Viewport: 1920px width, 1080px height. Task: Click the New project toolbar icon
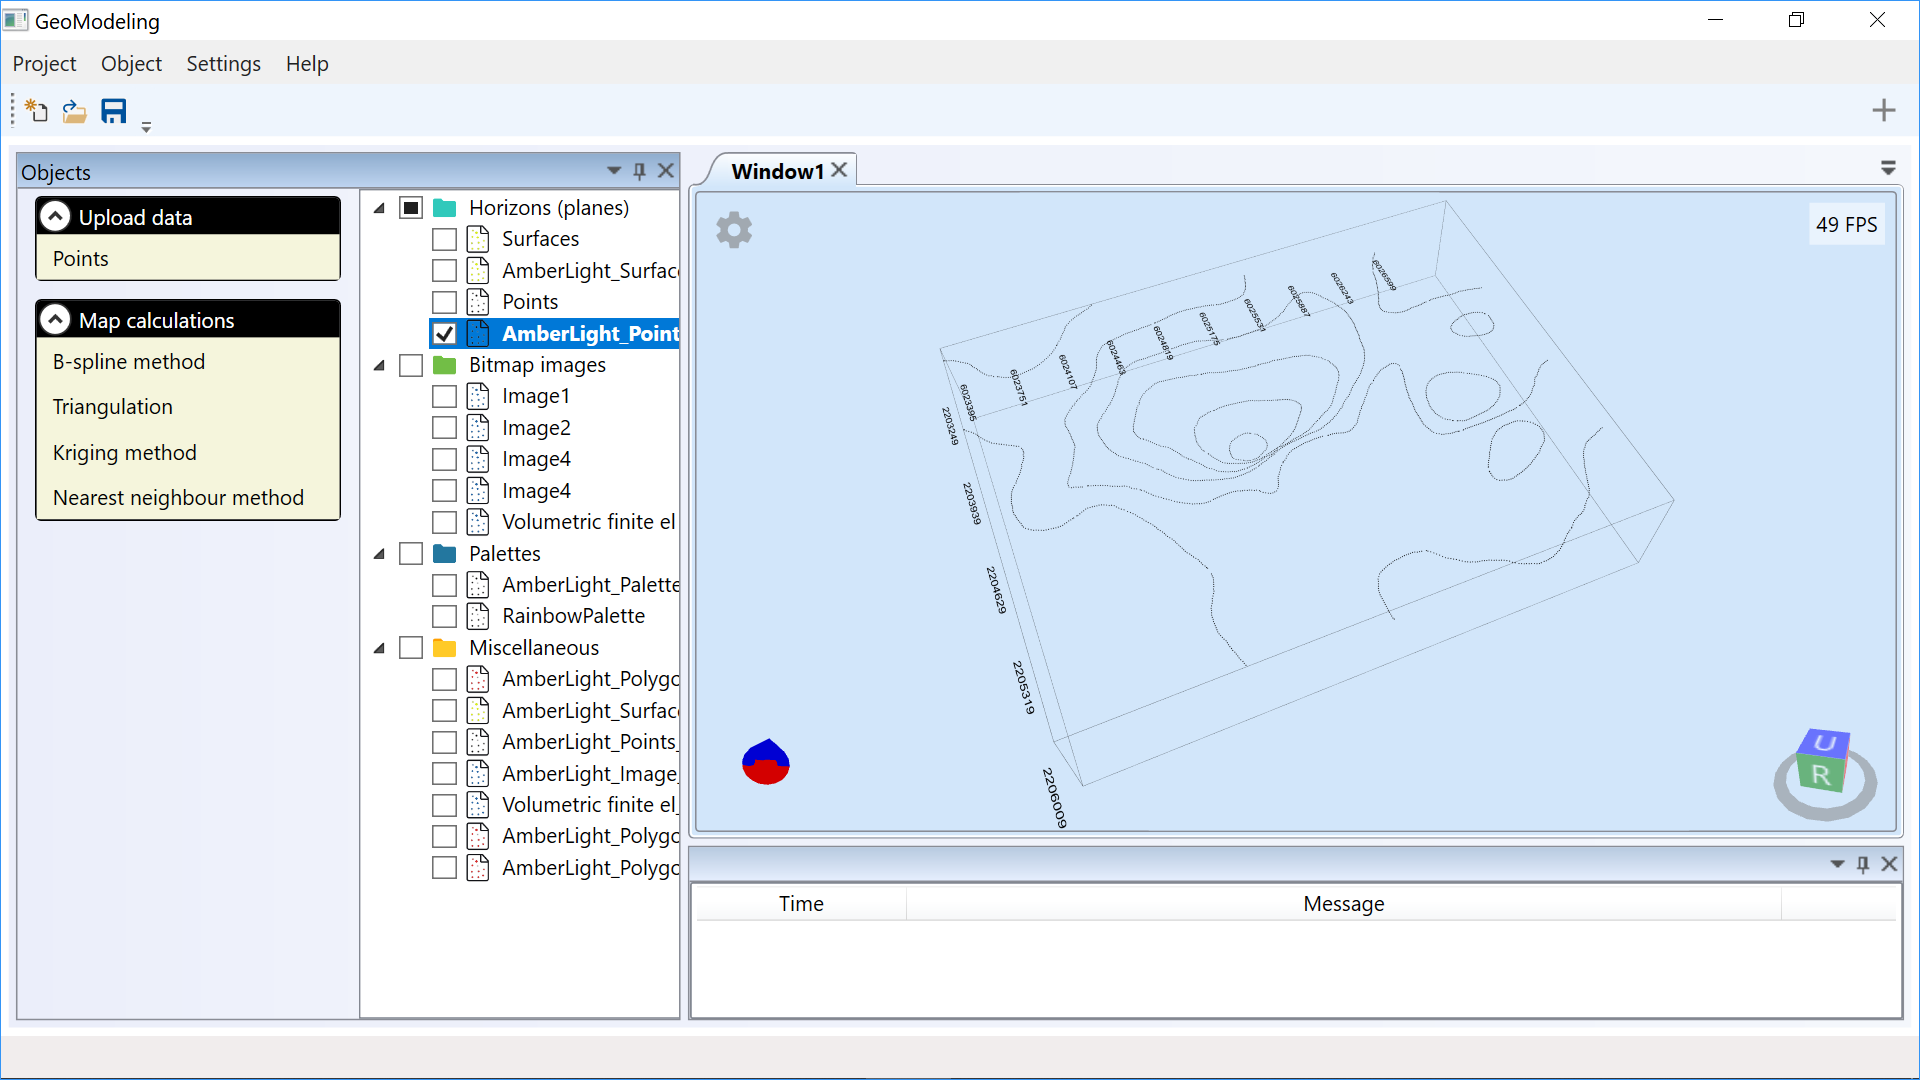point(37,111)
